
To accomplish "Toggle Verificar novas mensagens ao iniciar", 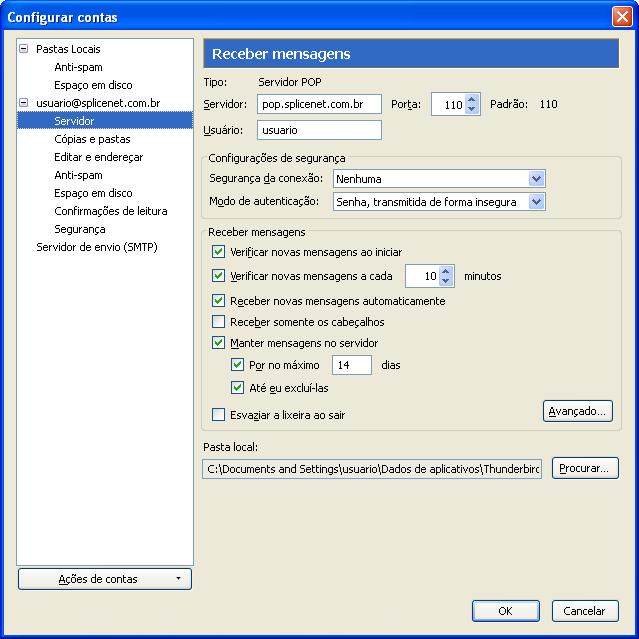I will 218,251.
